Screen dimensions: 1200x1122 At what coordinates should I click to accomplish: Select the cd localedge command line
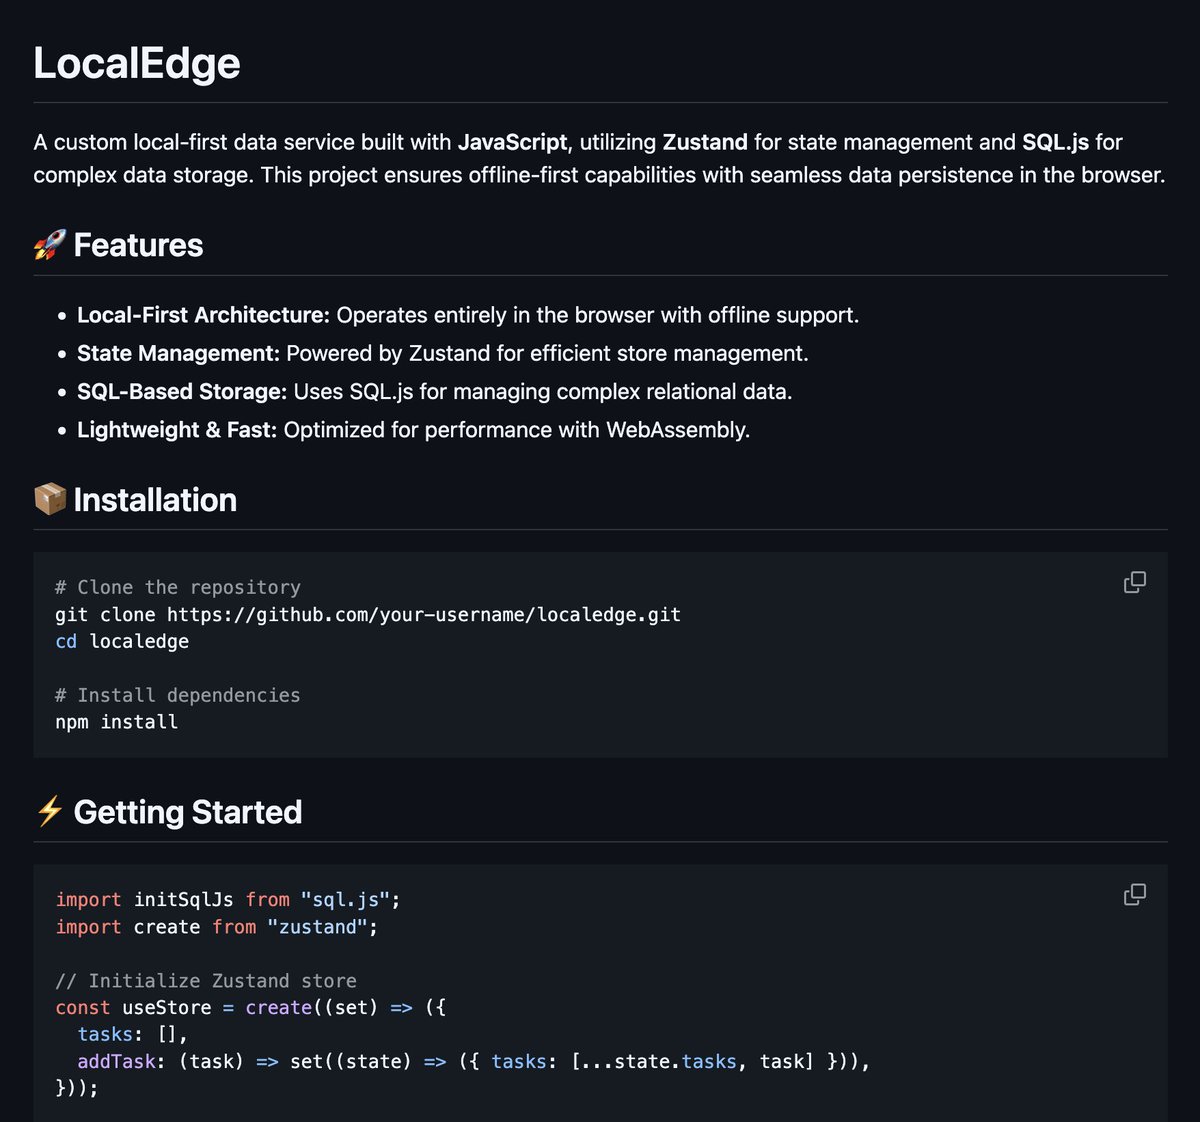121,641
